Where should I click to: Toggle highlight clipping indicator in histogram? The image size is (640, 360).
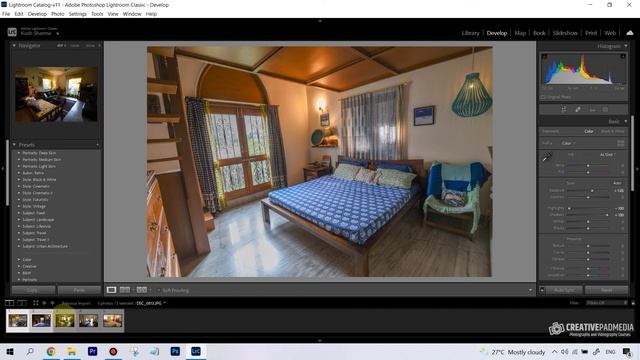coord(623,56)
